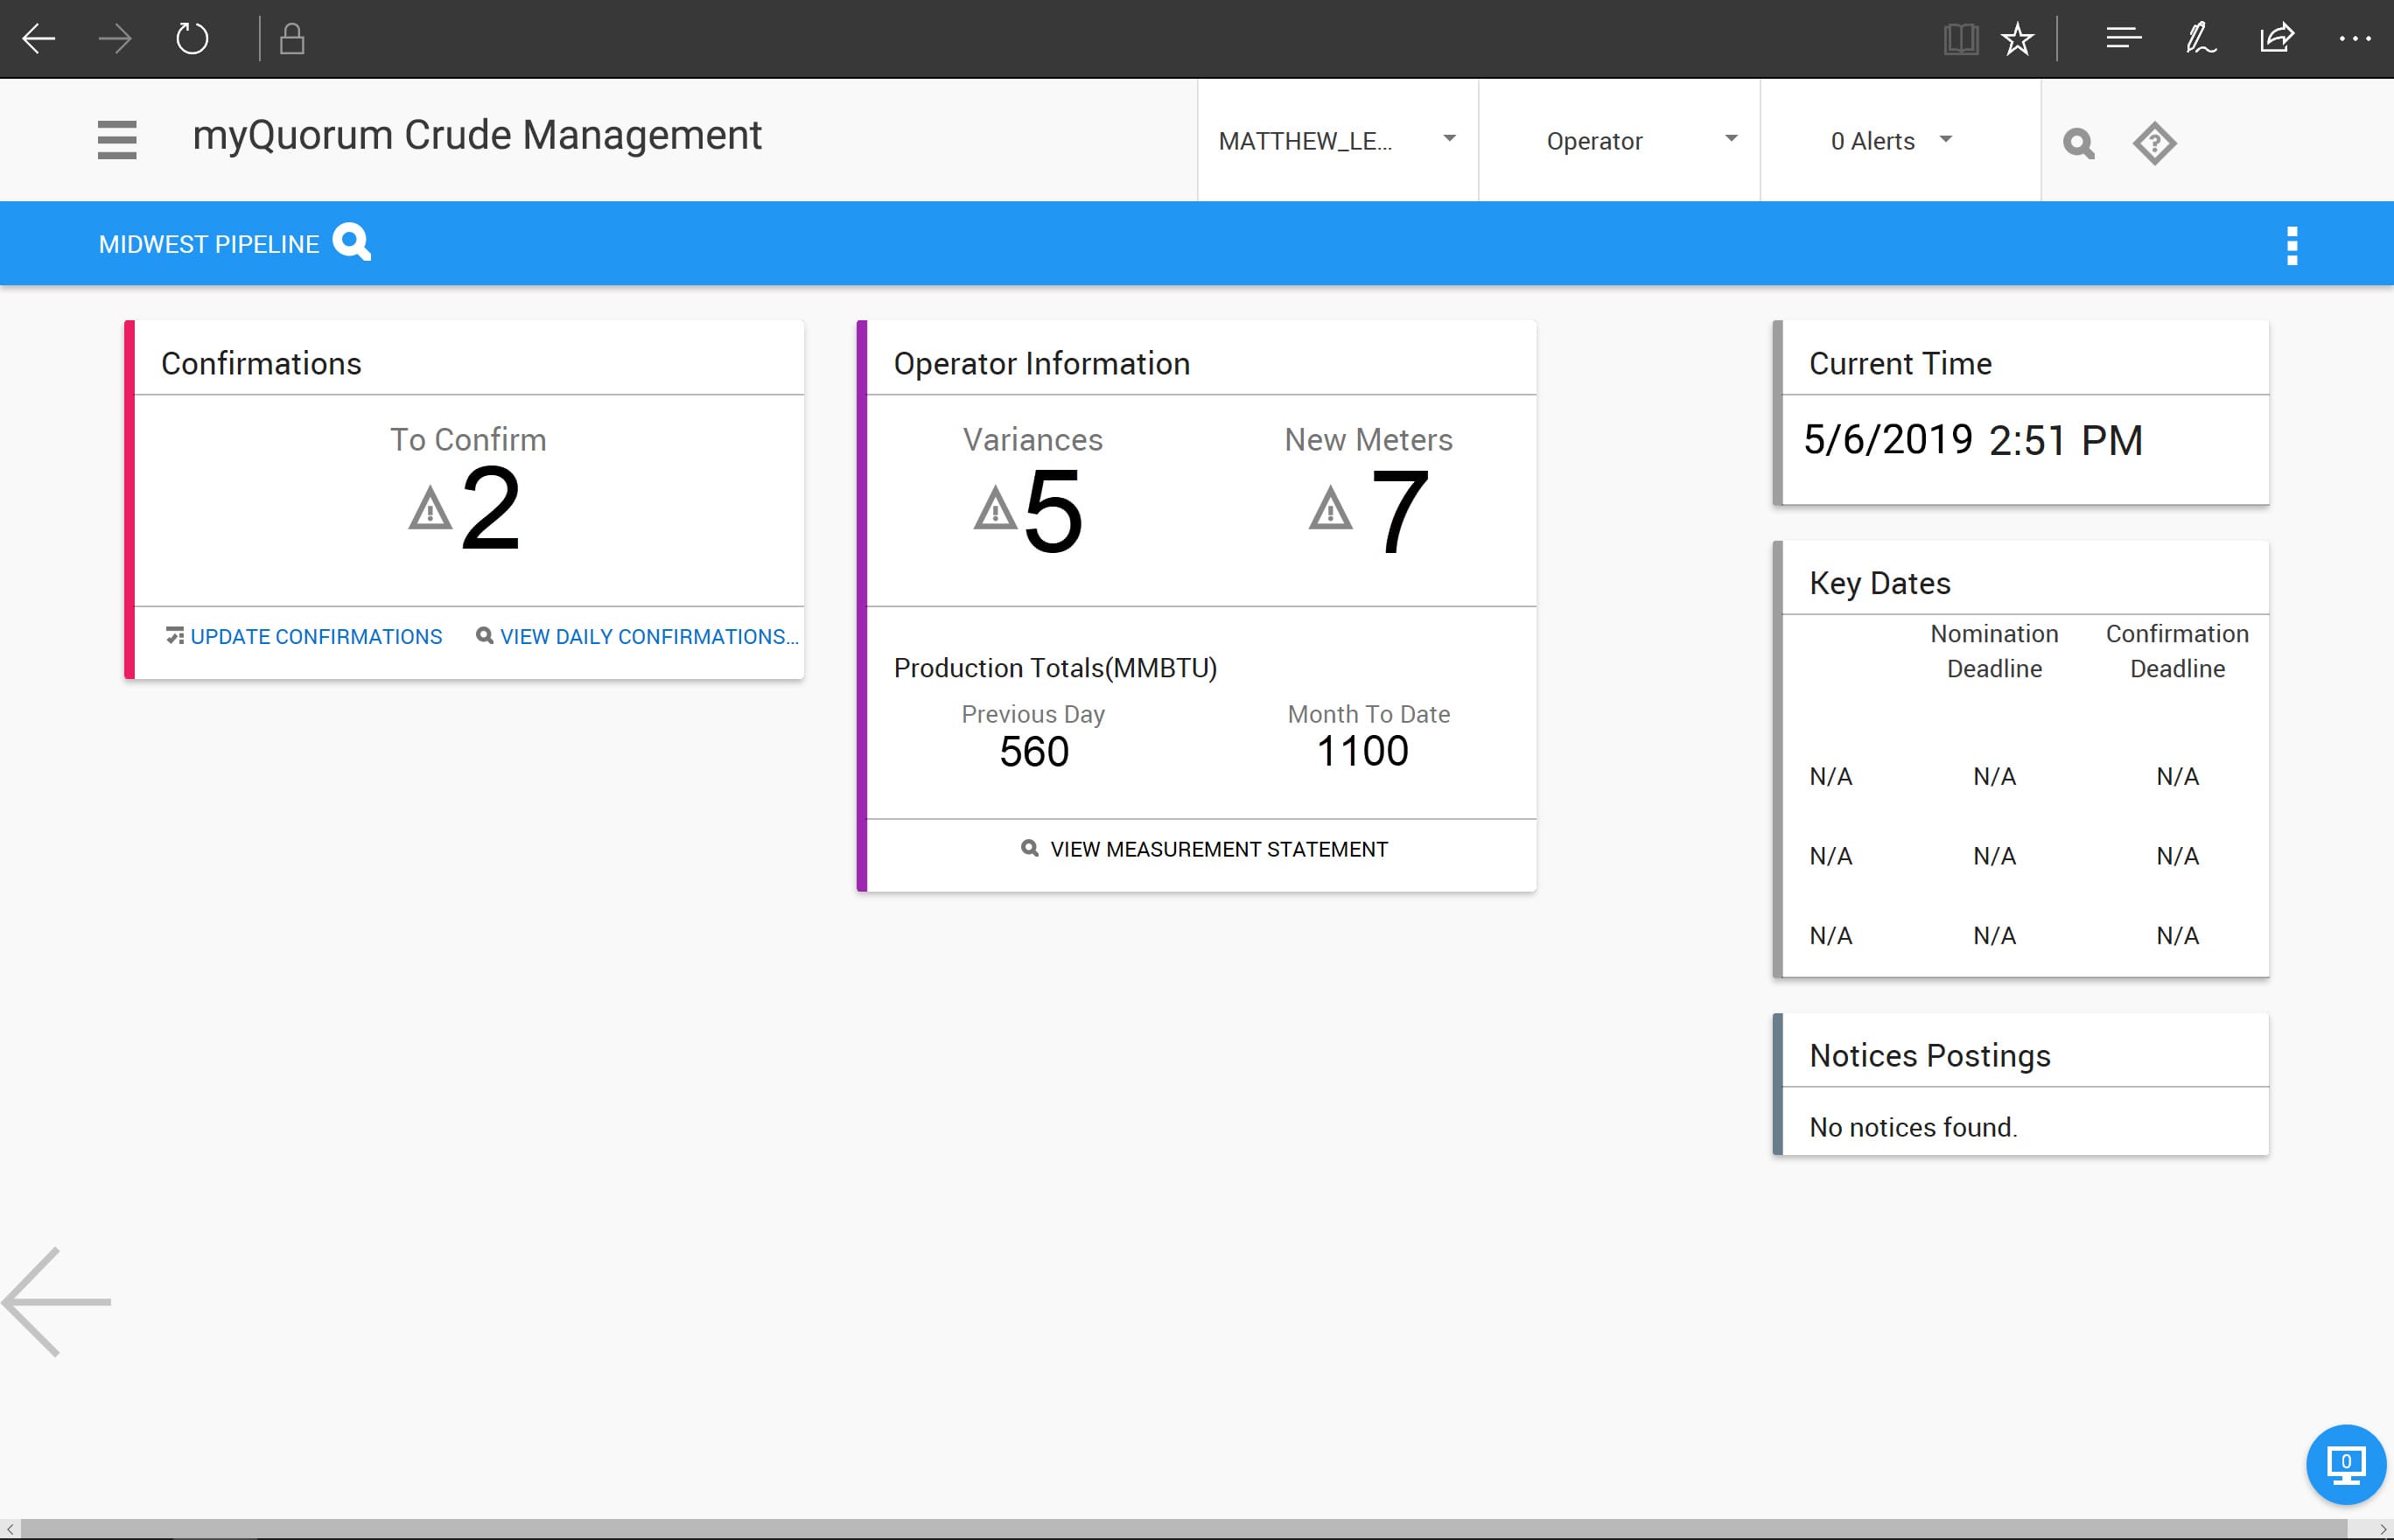Open the hamburger navigation menu
2394x1540 pixels.
[117, 140]
